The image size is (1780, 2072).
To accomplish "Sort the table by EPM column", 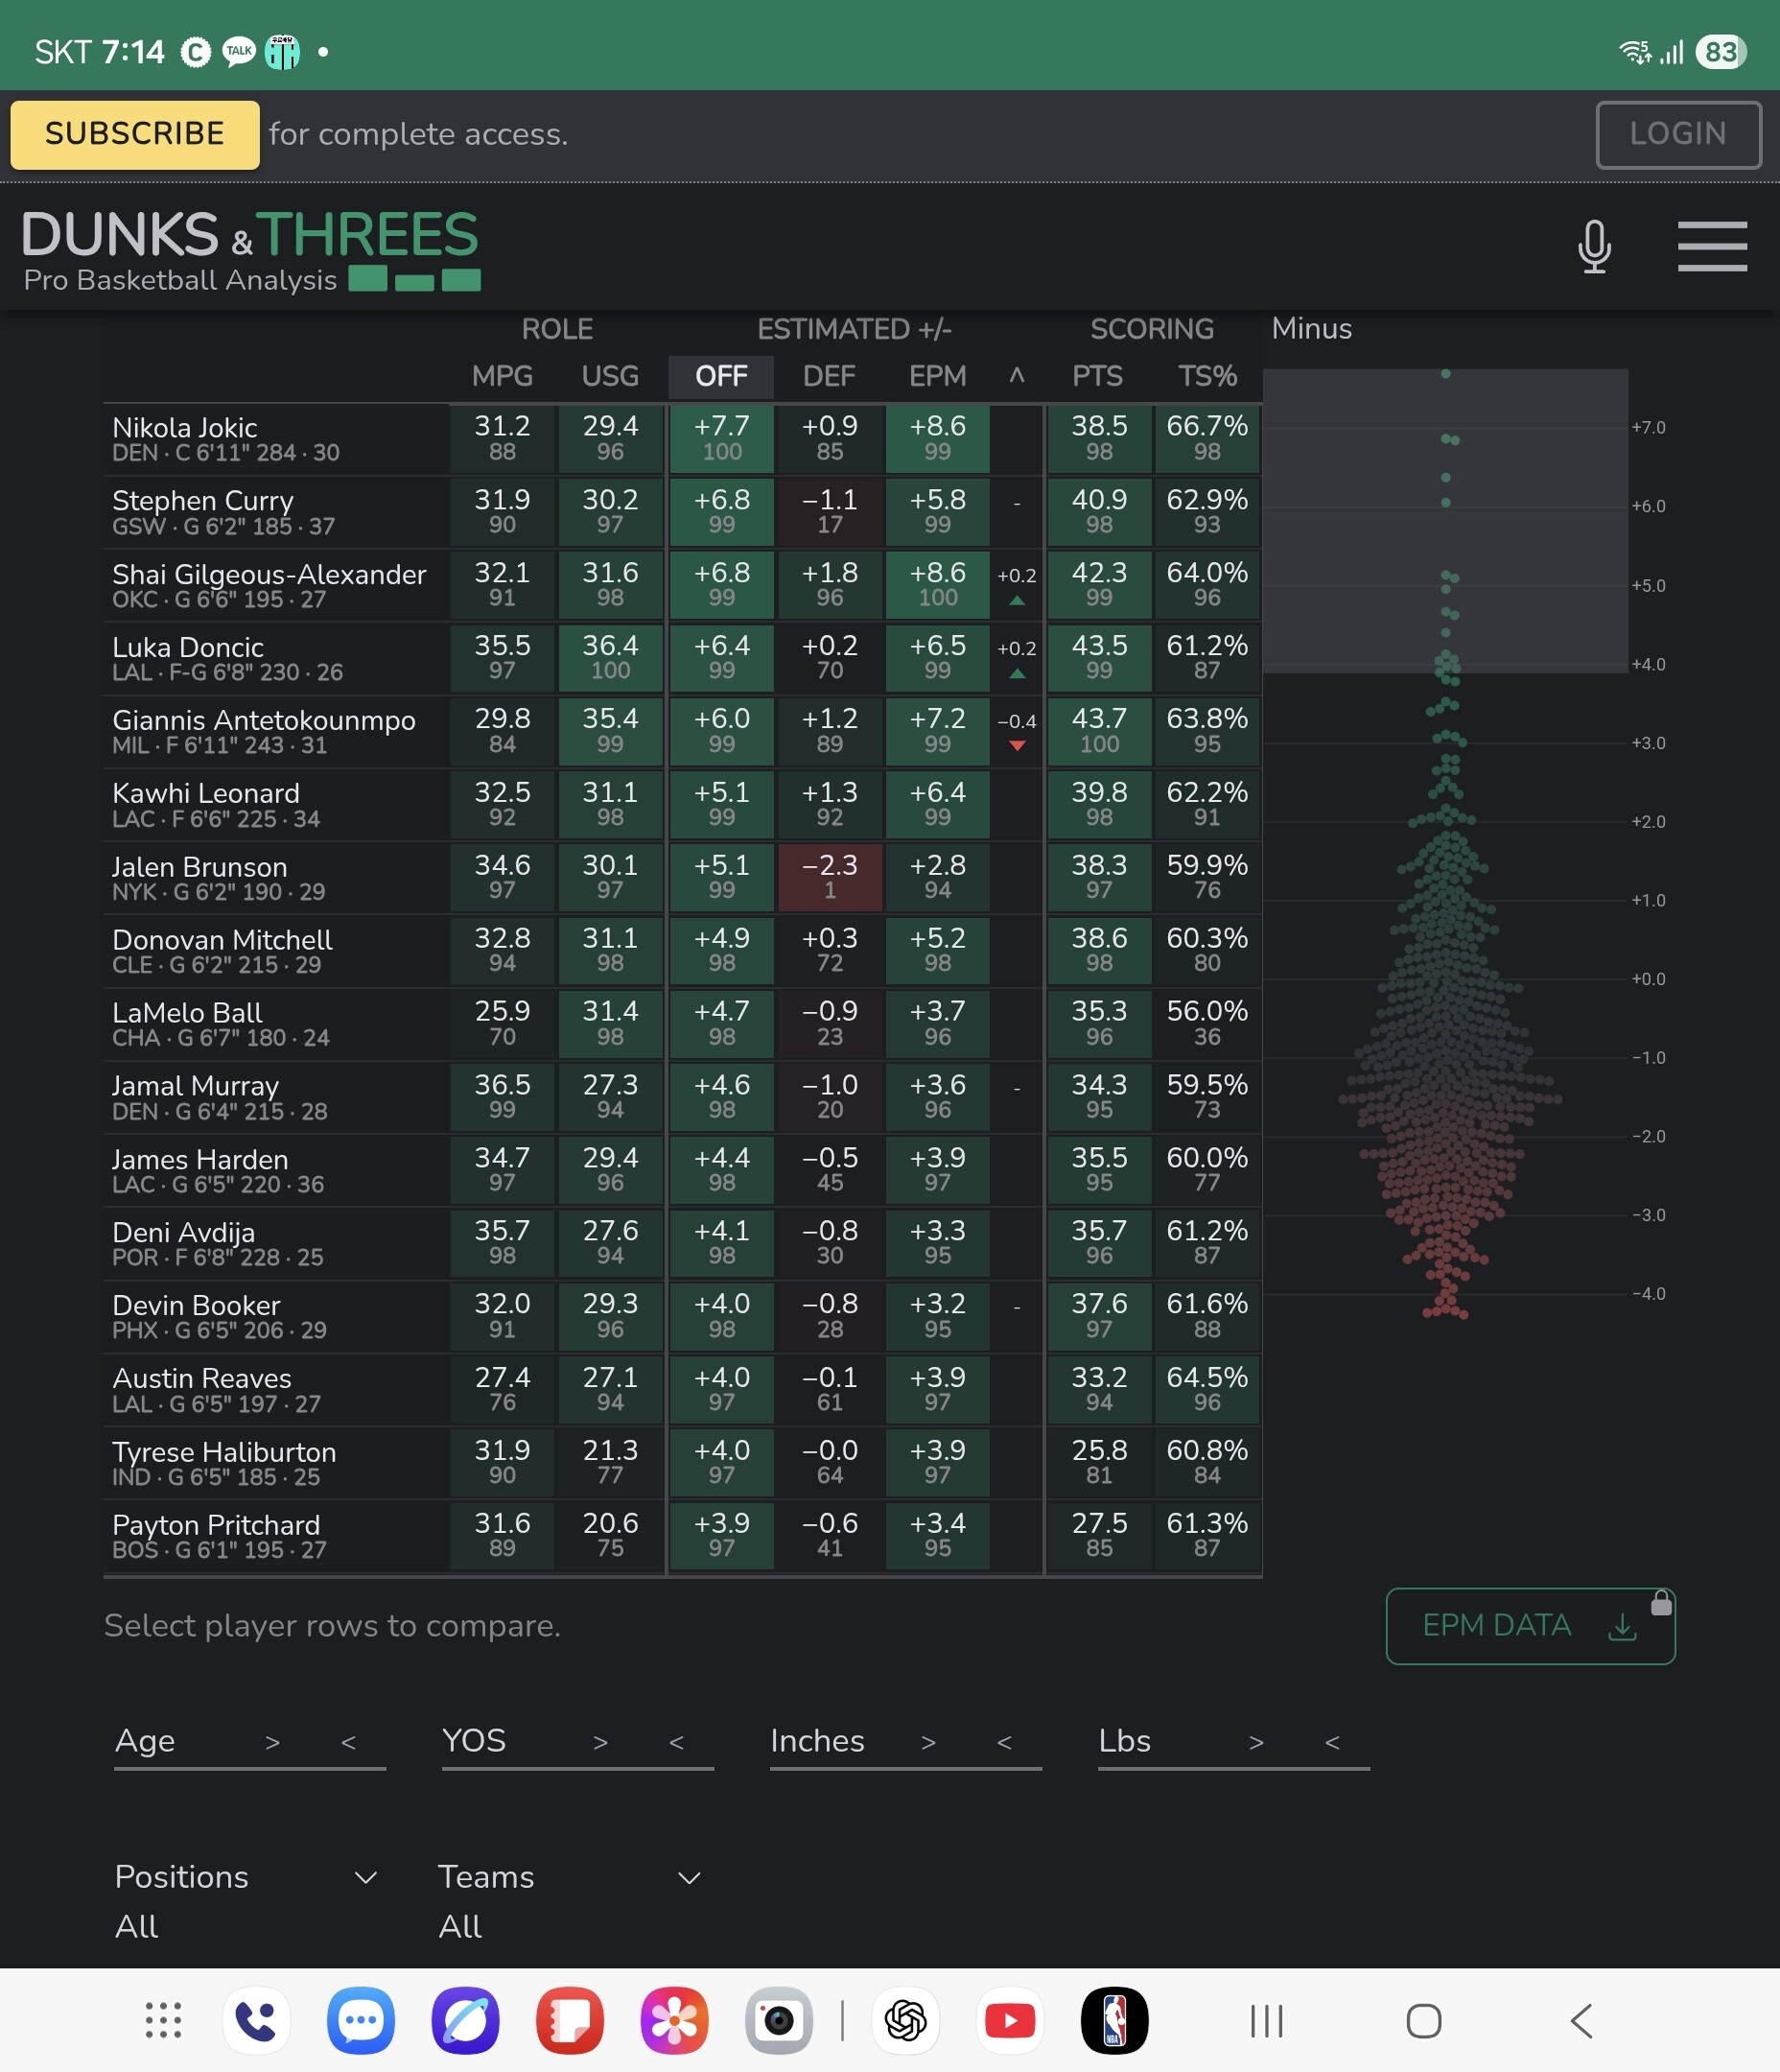I will (937, 376).
